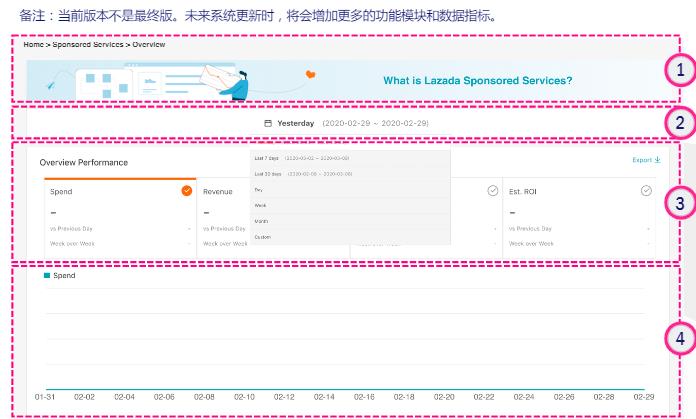Screen dimensions: 696x419
Task: Choose Last 7 days in date menu
Action: point(351,158)
